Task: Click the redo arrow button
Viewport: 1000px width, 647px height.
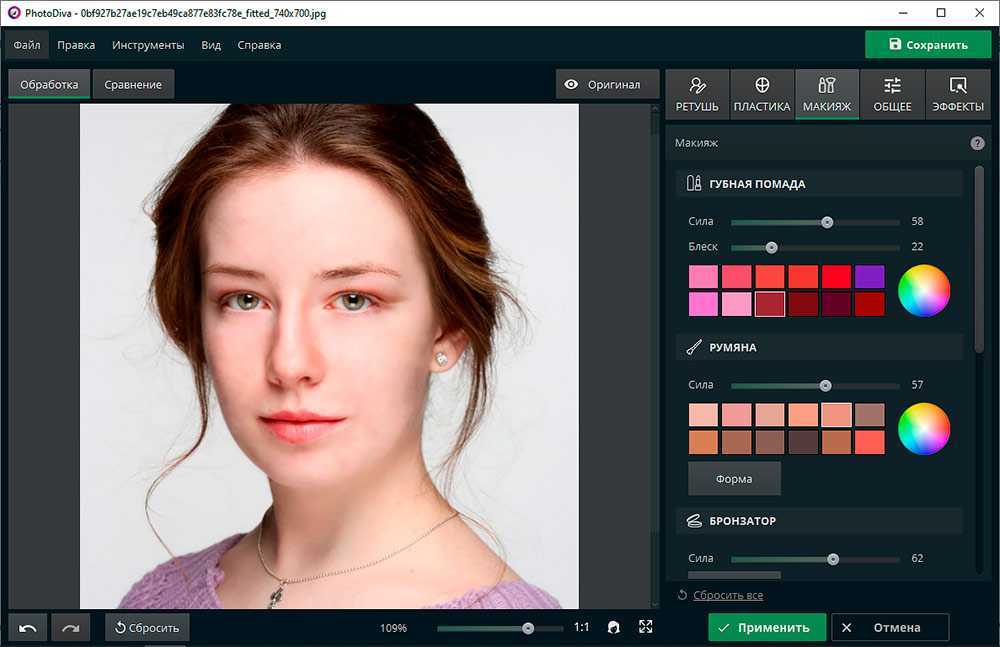Action: coord(71,628)
